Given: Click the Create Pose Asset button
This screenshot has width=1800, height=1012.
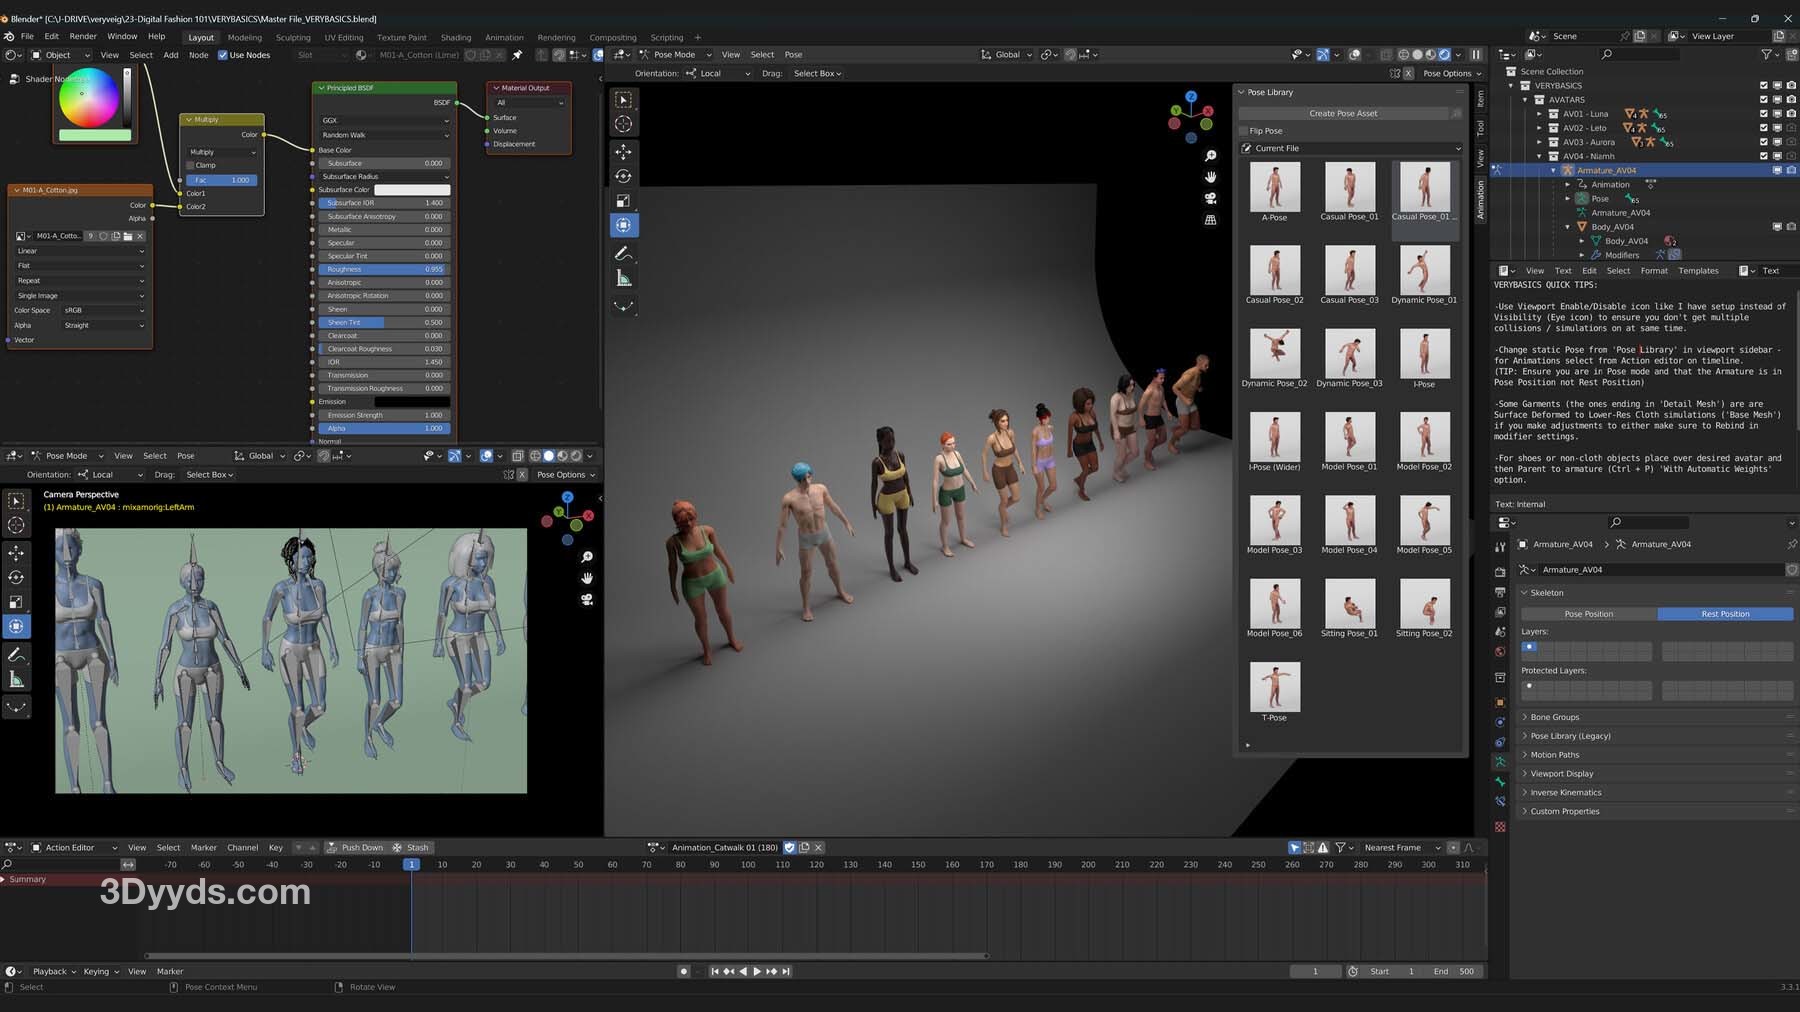Looking at the screenshot, I should pos(1343,113).
